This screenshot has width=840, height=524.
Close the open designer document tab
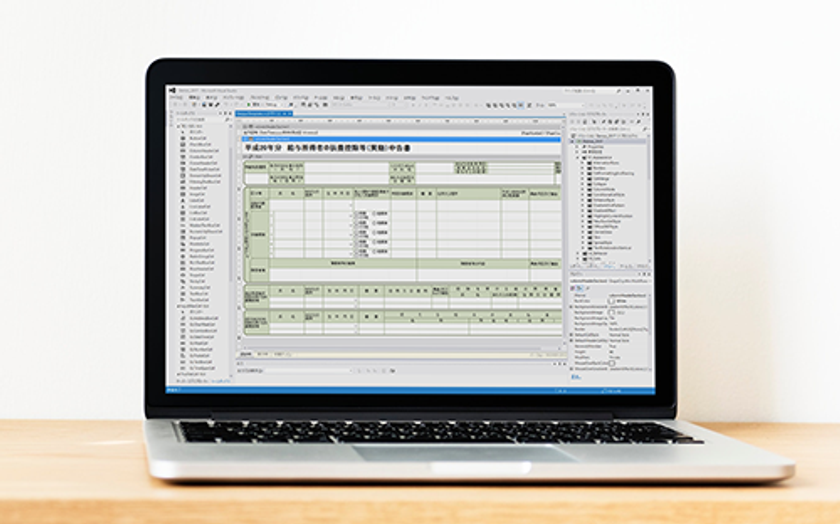point(290,114)
